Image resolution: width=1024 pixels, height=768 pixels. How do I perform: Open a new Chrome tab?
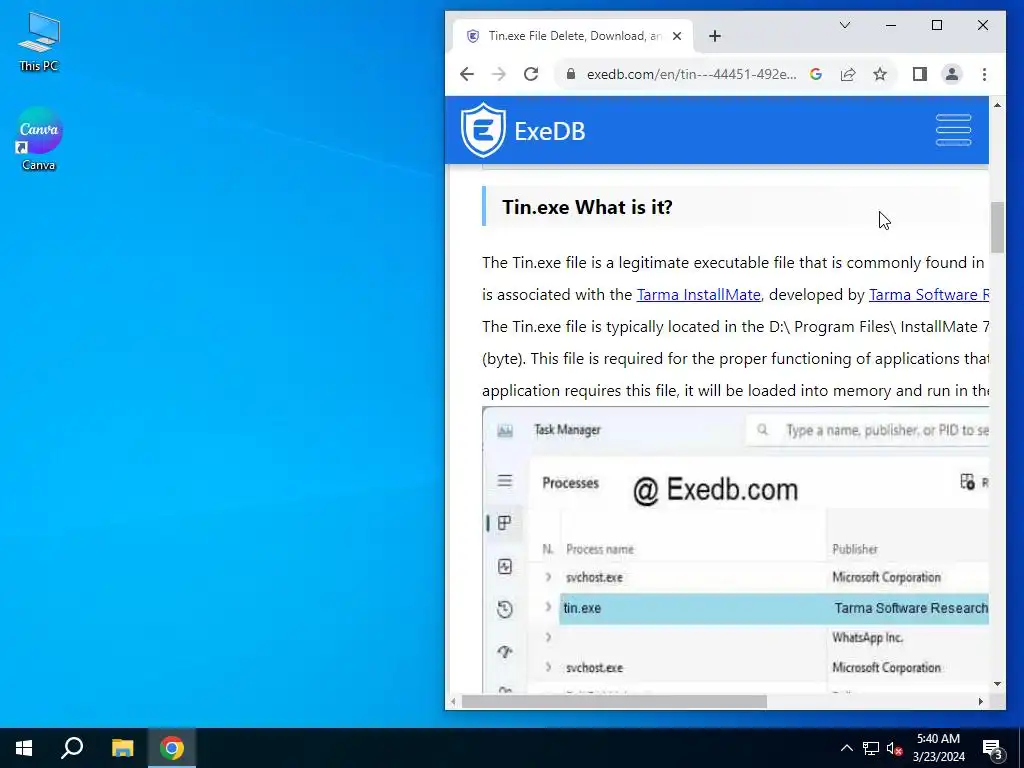(x=714, y=36)
